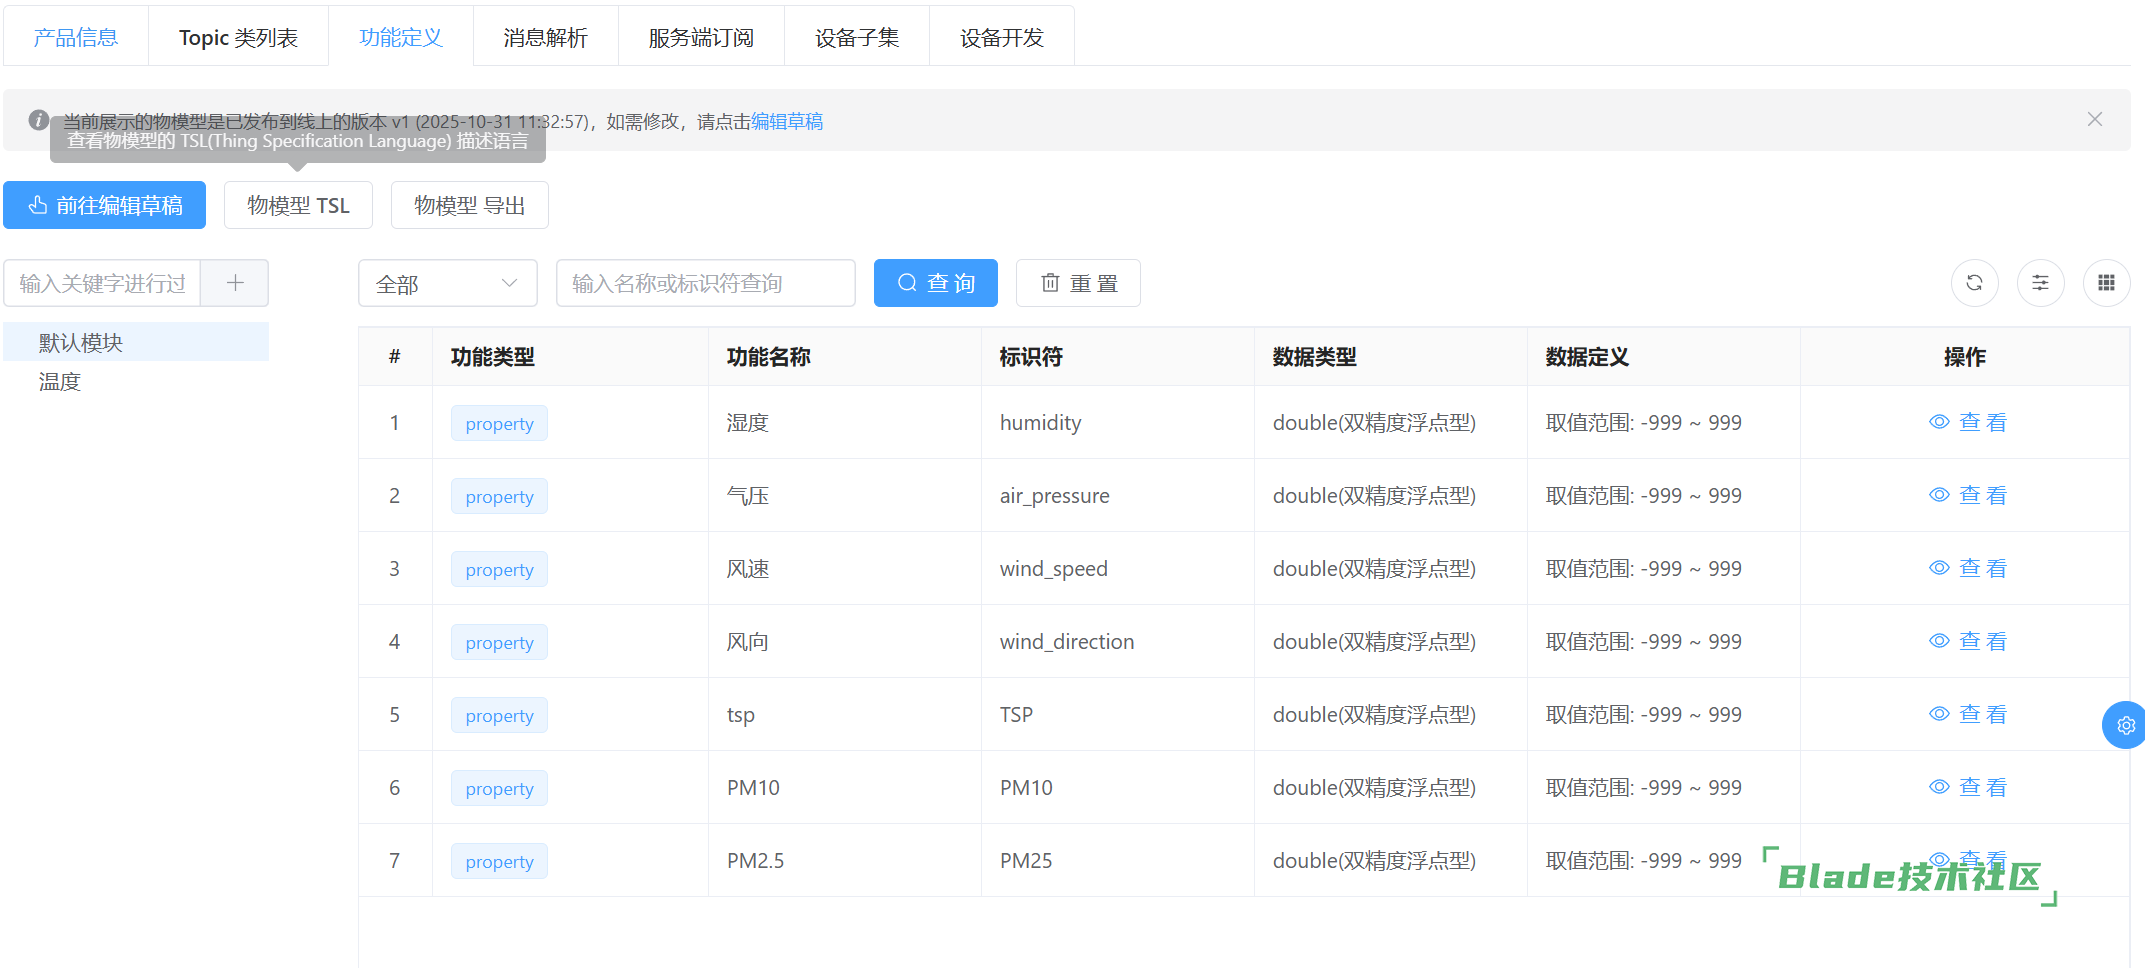
Task: View details of PM10 property
Action: (x=1967, y=787)
